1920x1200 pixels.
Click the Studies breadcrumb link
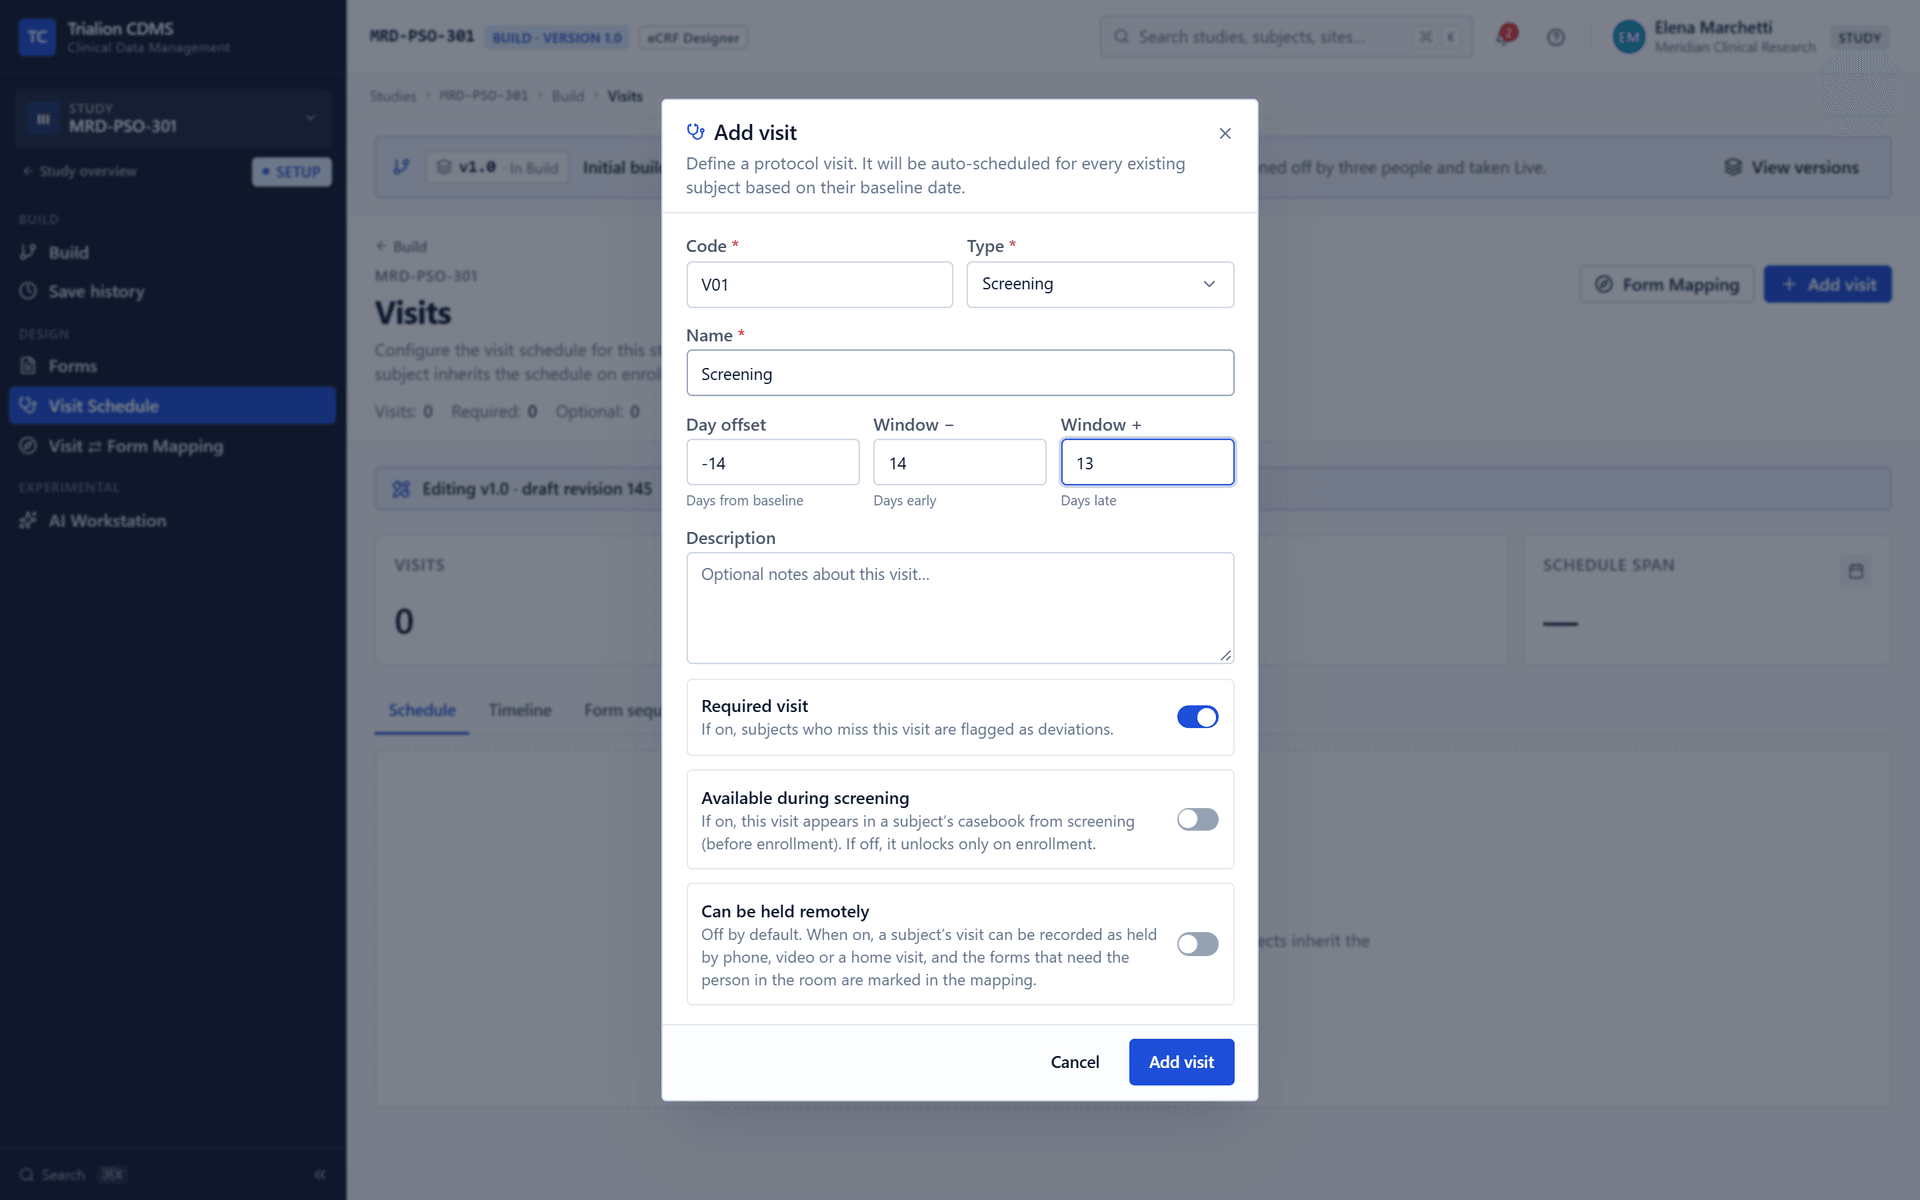coord(393,96)
